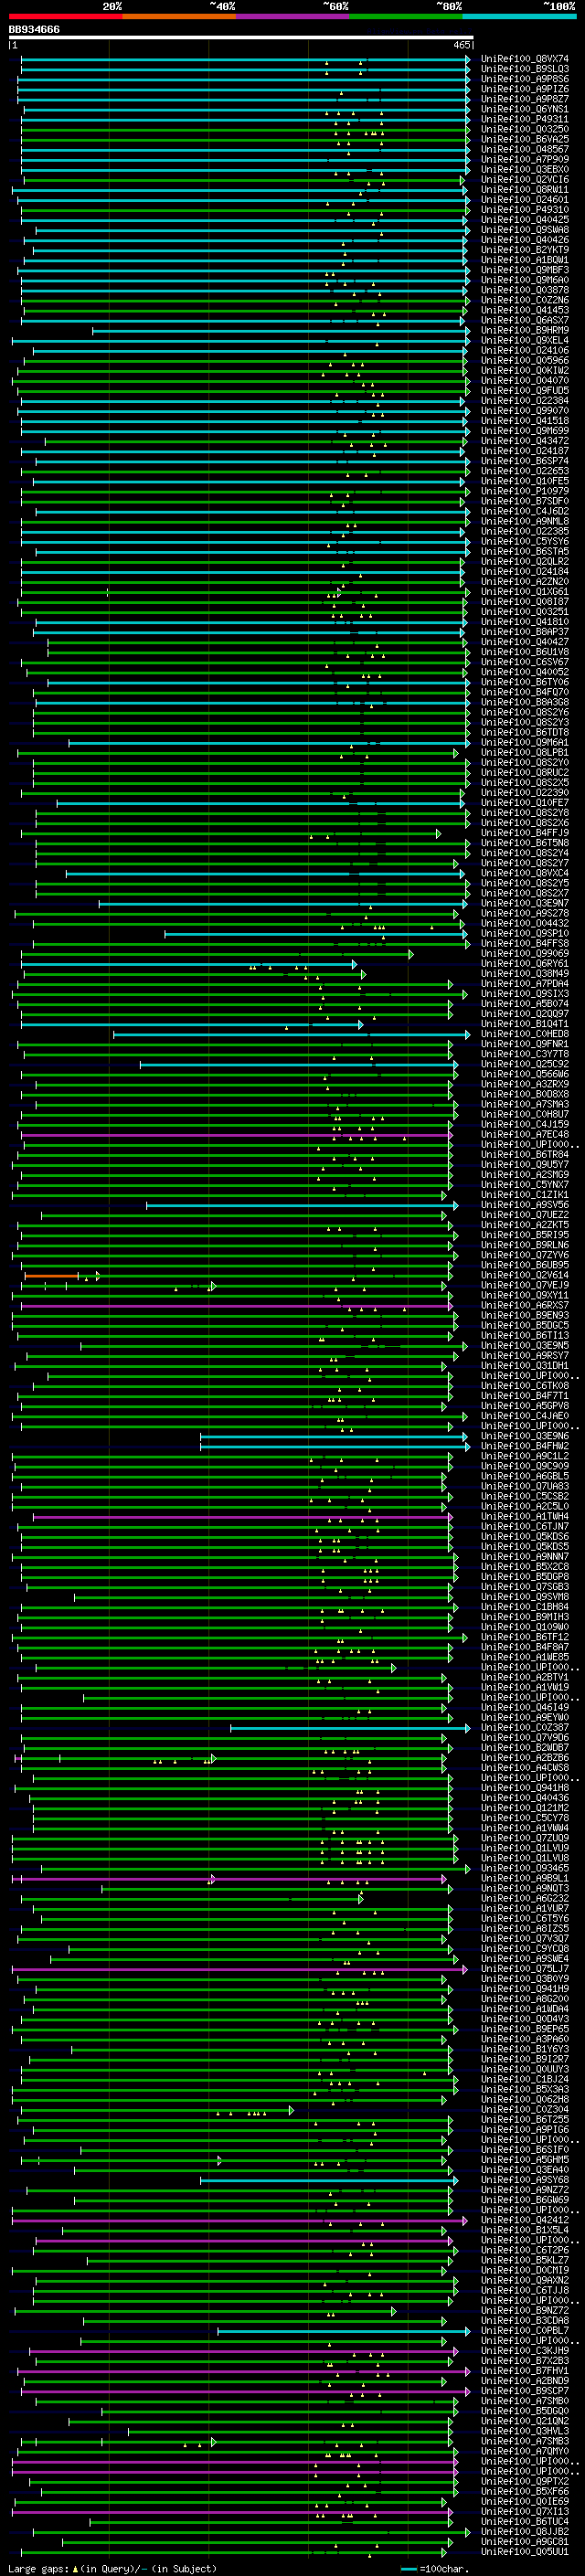
Task: Open hit UniRef100_B9SLQ3
Action: tap(525, 69)
